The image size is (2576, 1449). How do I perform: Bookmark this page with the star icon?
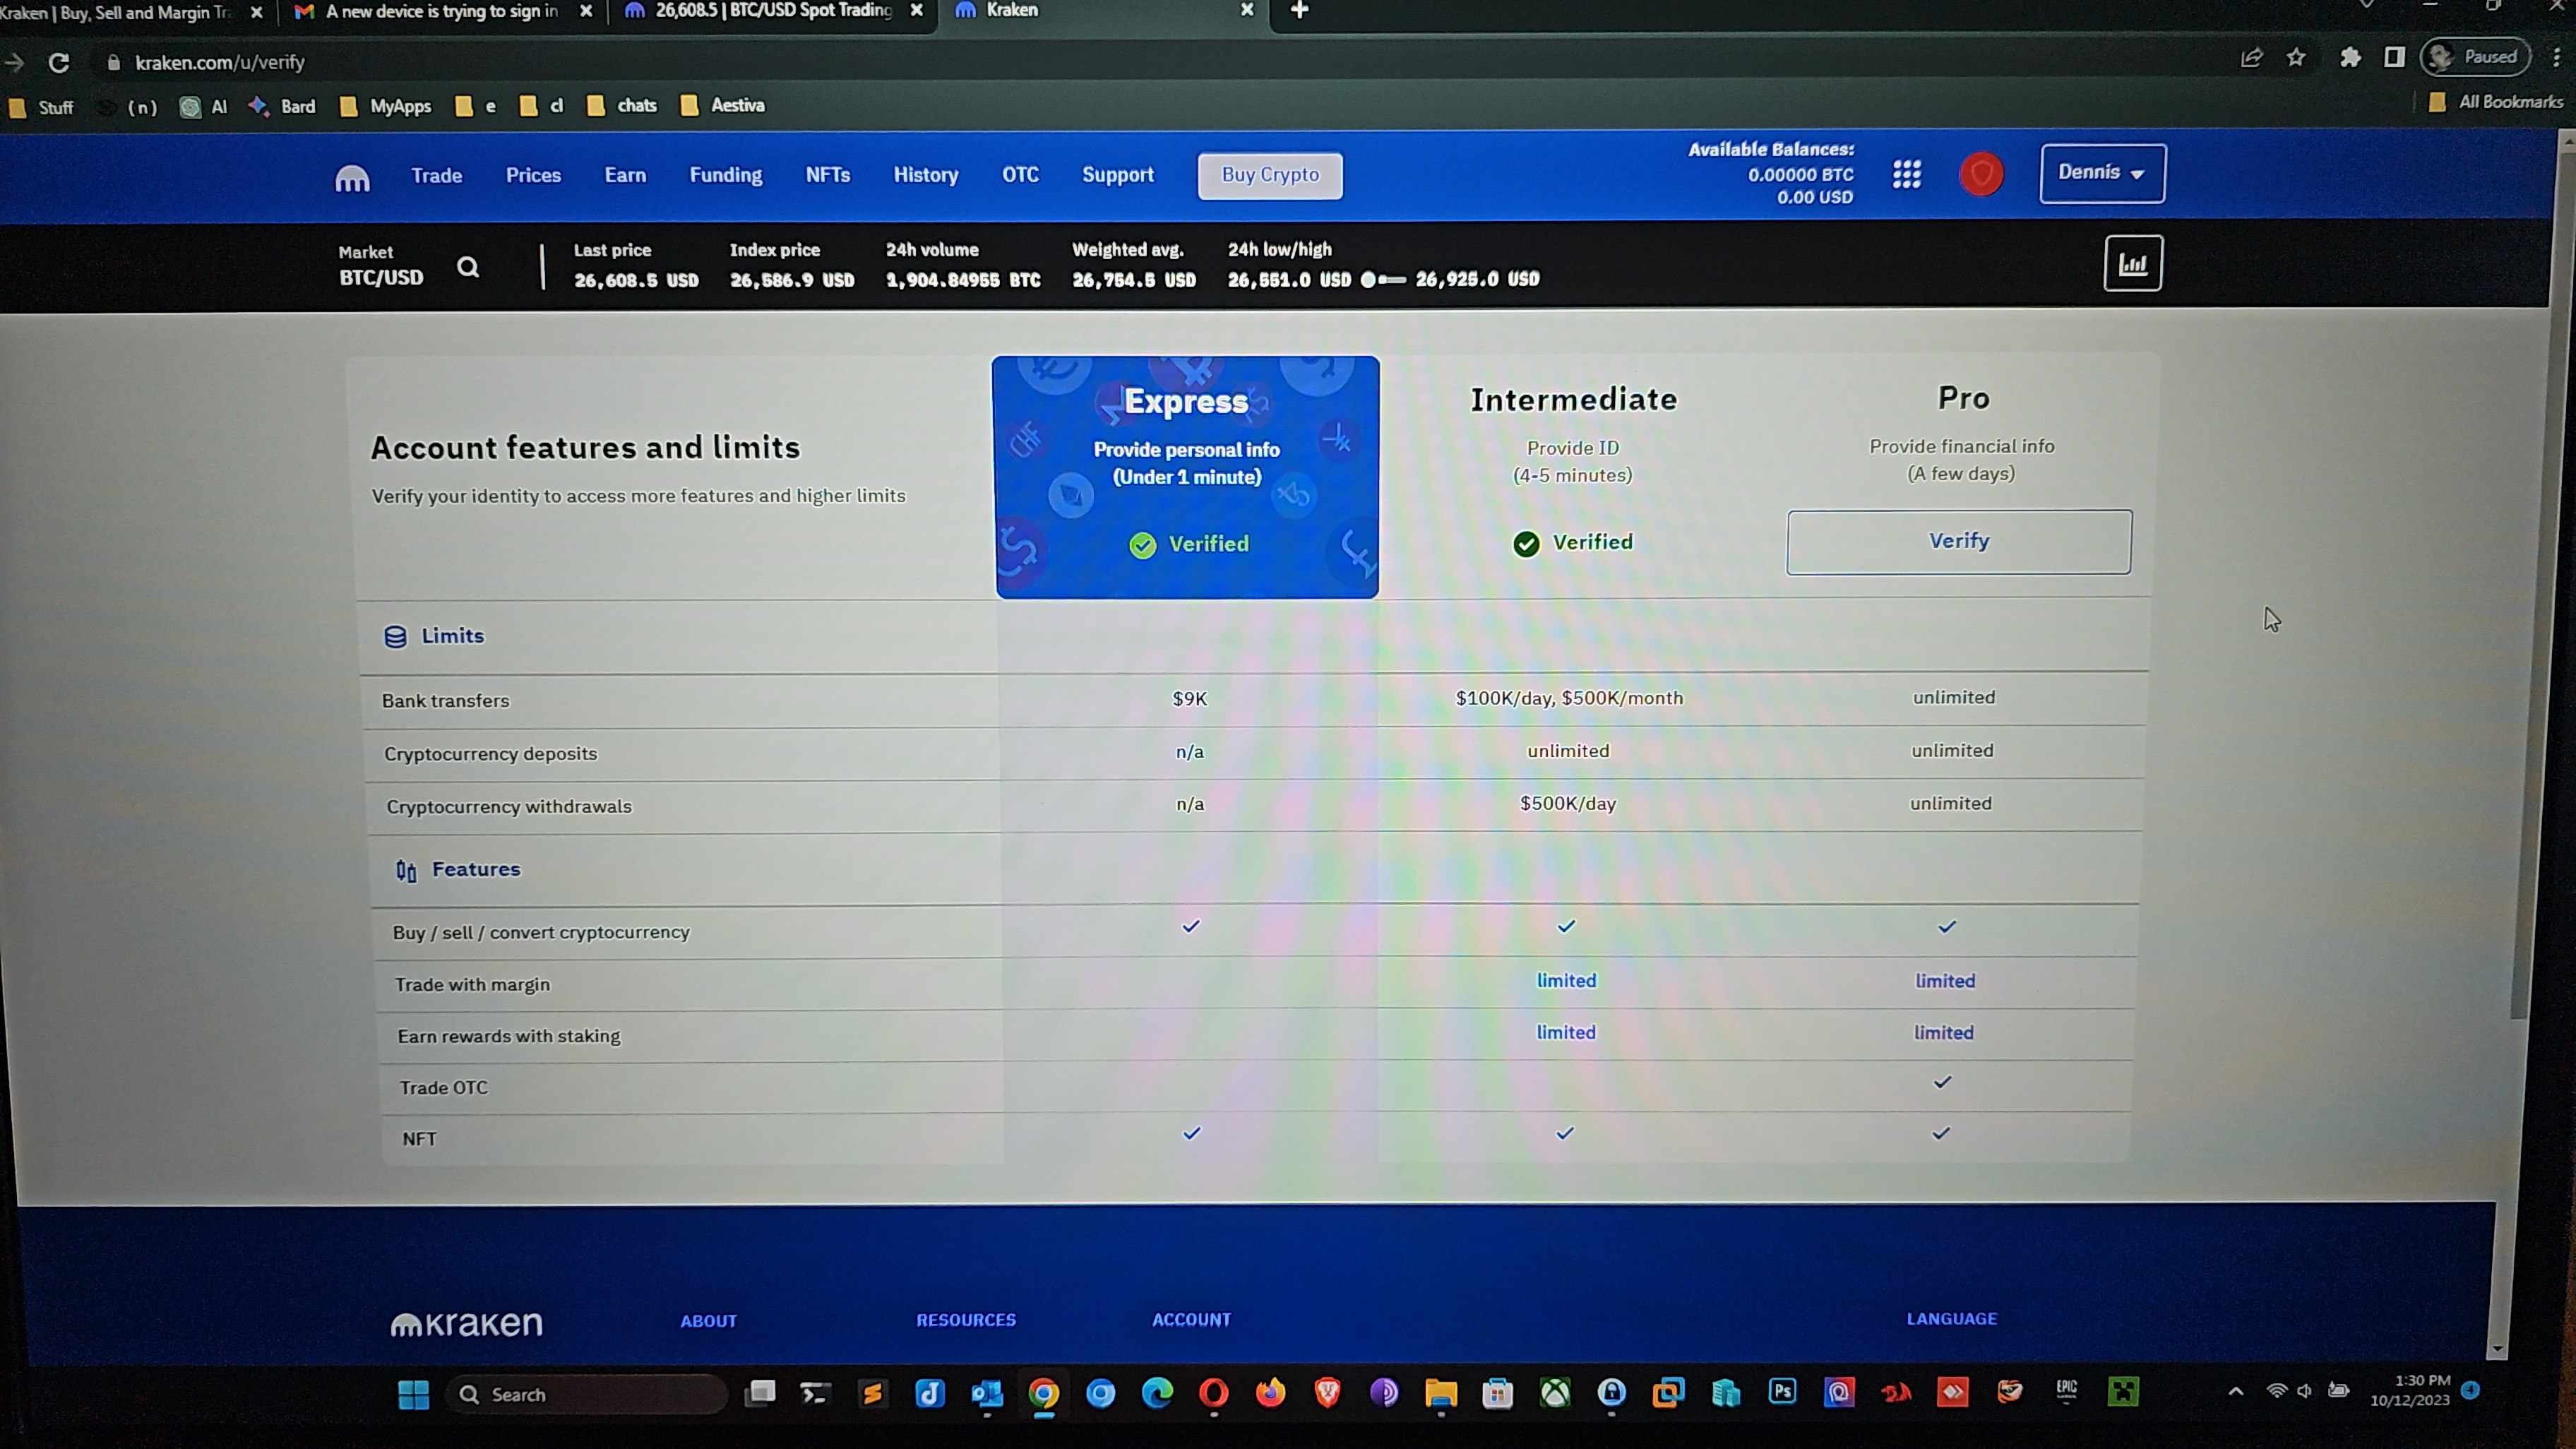(x=2296, y=58)
